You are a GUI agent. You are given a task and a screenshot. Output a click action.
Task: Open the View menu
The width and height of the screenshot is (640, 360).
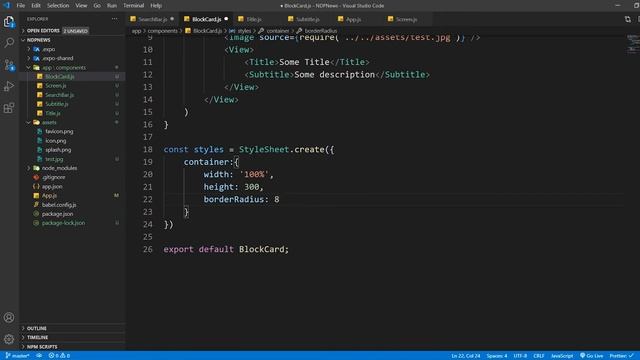(x=81, y=5)
